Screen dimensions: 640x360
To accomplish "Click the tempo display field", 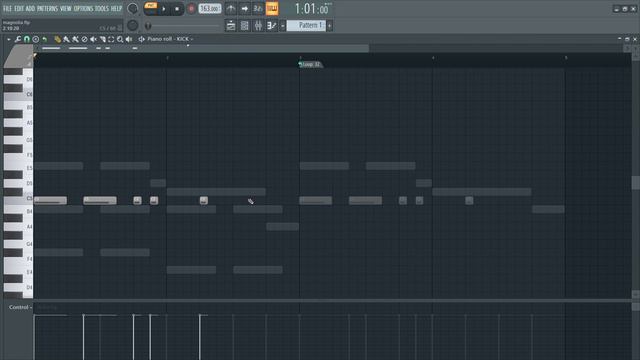I will pos(210,9).
